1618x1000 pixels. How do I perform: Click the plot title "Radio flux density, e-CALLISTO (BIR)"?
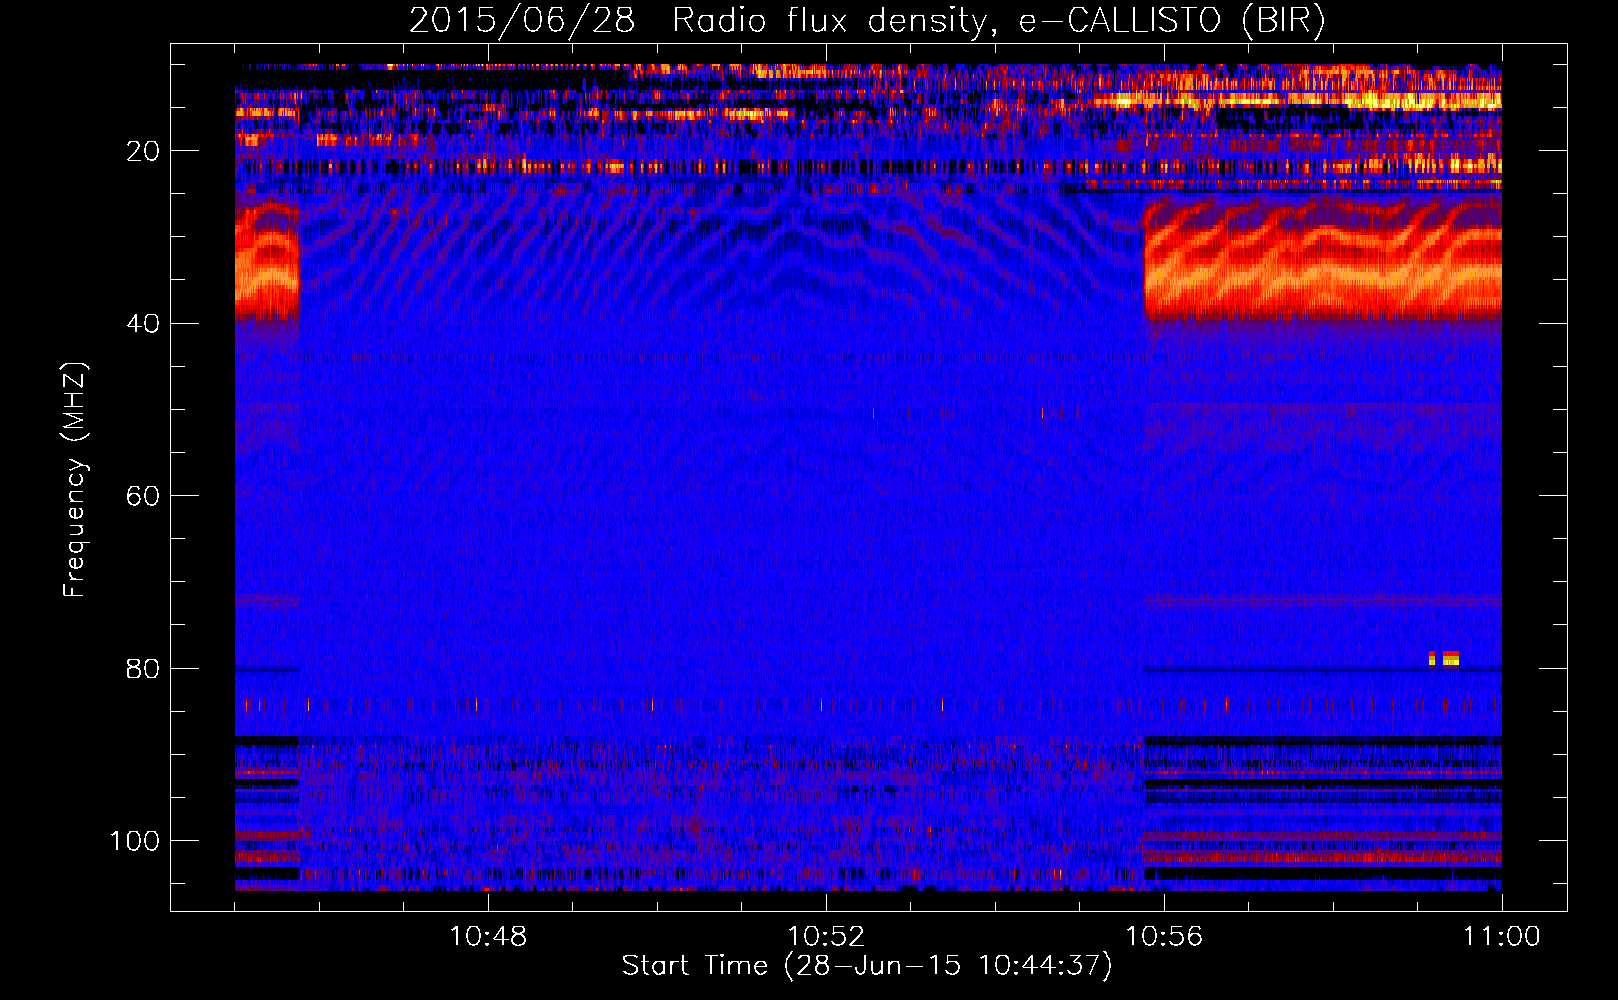point(998,21)
